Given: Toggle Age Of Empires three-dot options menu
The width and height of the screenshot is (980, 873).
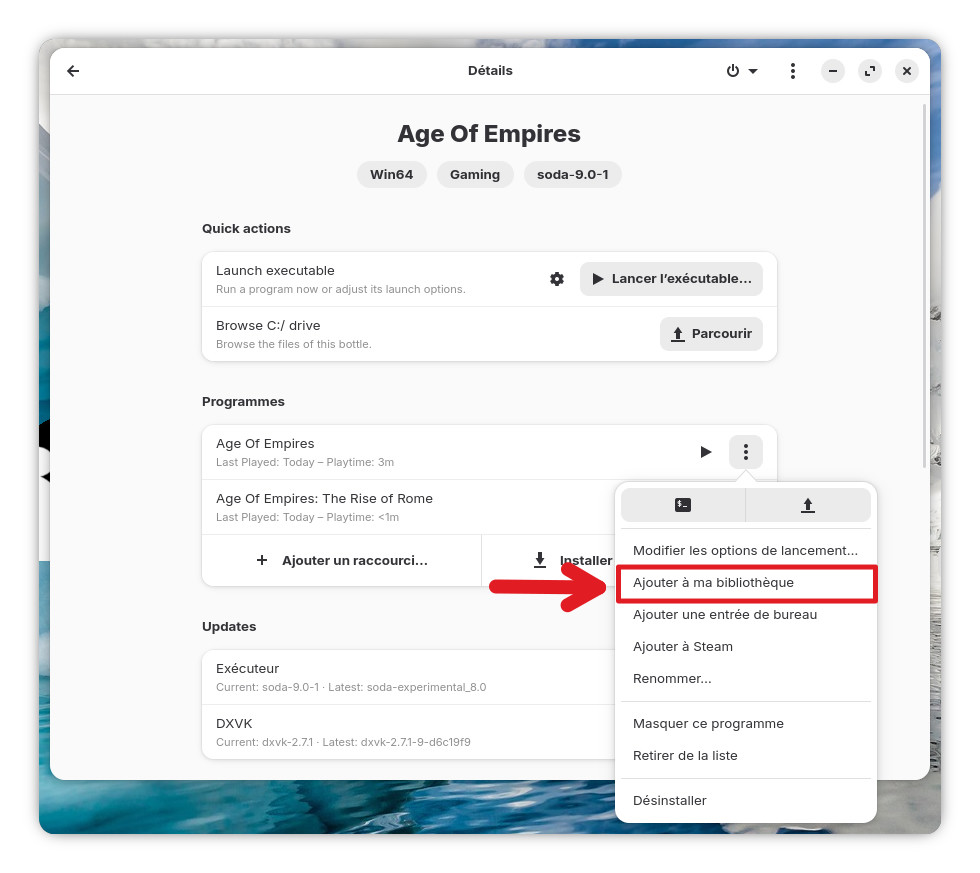Looking at the screenshot, I should click(x=746, y=452).
